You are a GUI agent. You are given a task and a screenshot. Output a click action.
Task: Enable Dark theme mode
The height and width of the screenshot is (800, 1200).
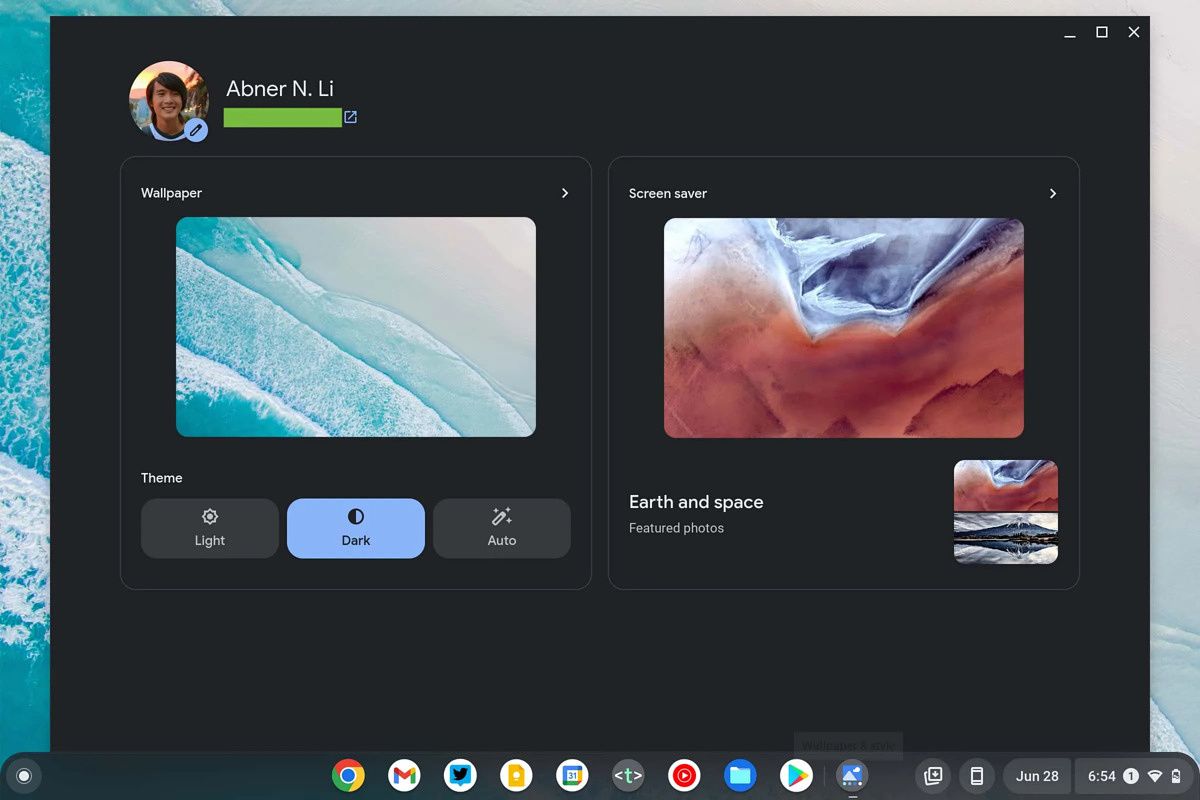point(355,528)
